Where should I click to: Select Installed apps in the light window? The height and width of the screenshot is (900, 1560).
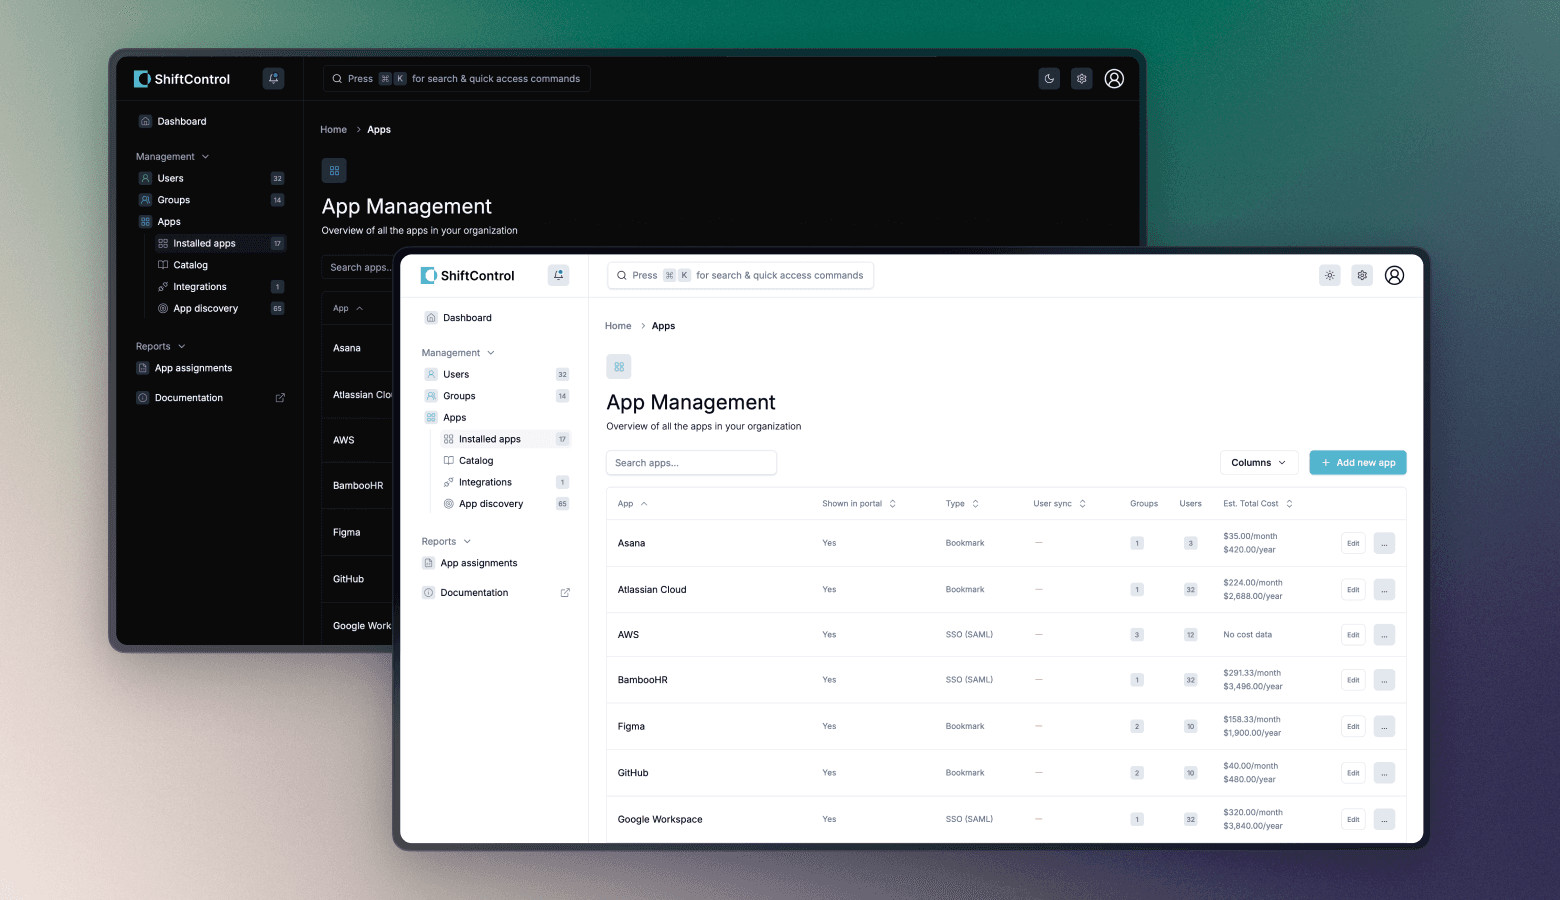coord(505,439)
